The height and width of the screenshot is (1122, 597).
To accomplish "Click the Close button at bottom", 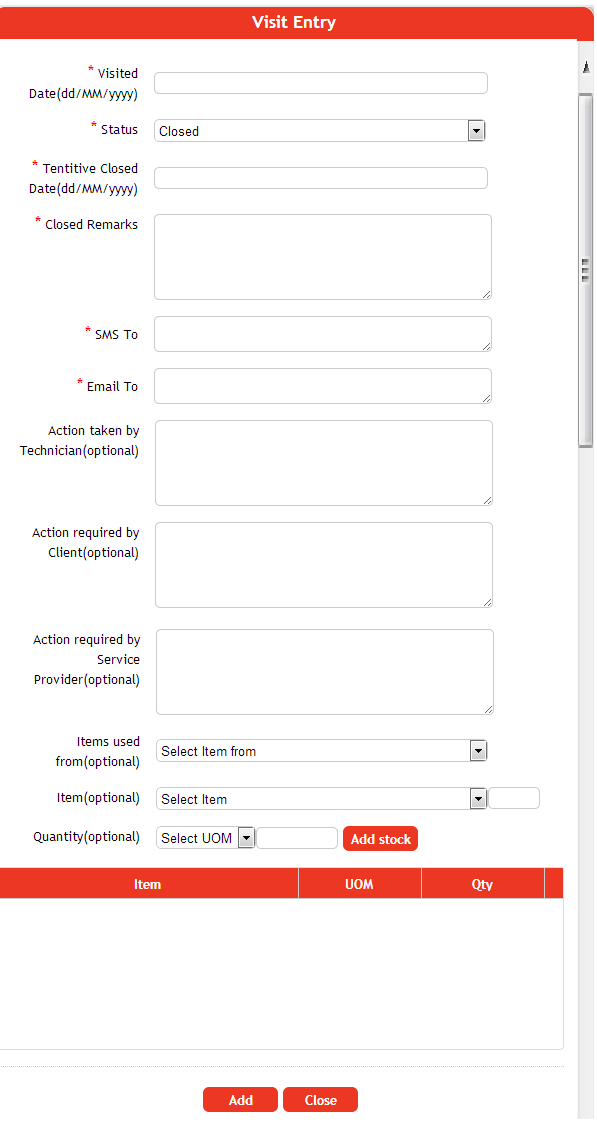I will (x=320, y=1100).
